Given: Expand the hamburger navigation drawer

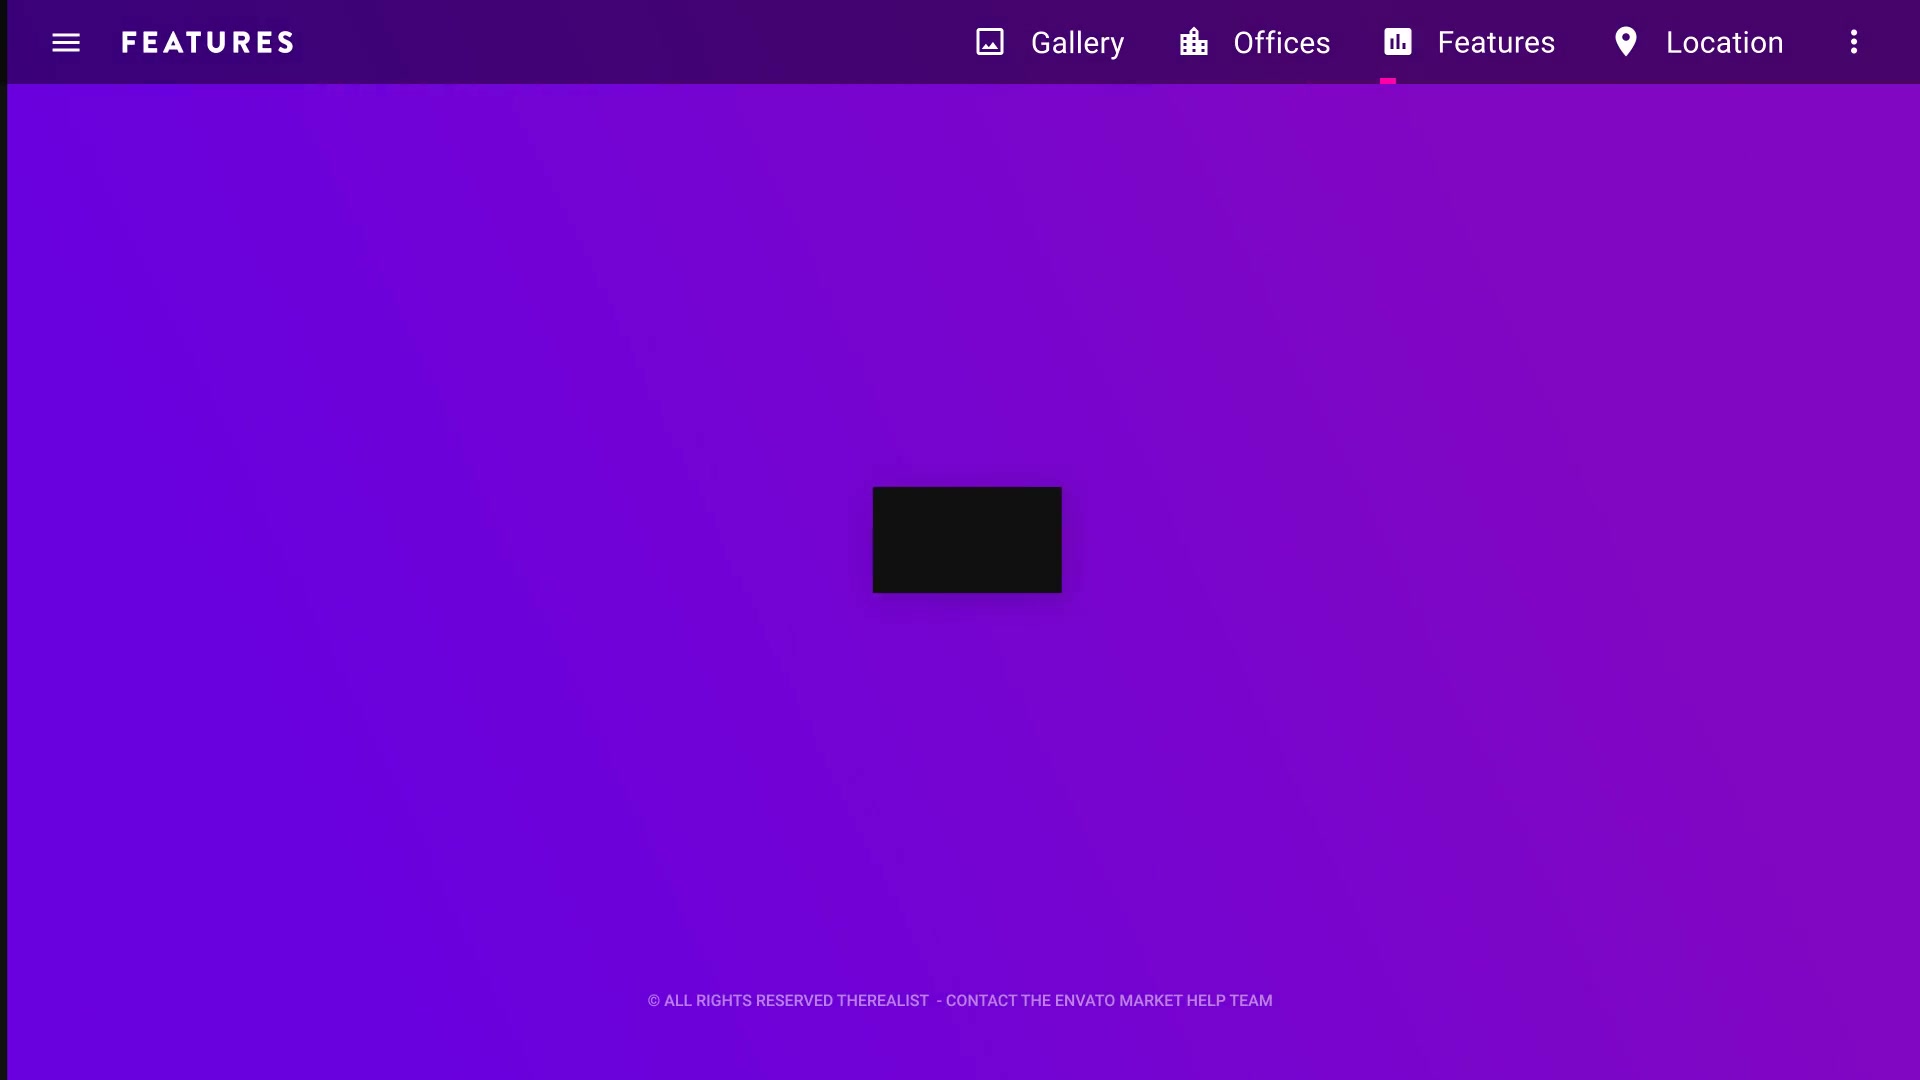Looking at the screenshot, I should point(66,42).
